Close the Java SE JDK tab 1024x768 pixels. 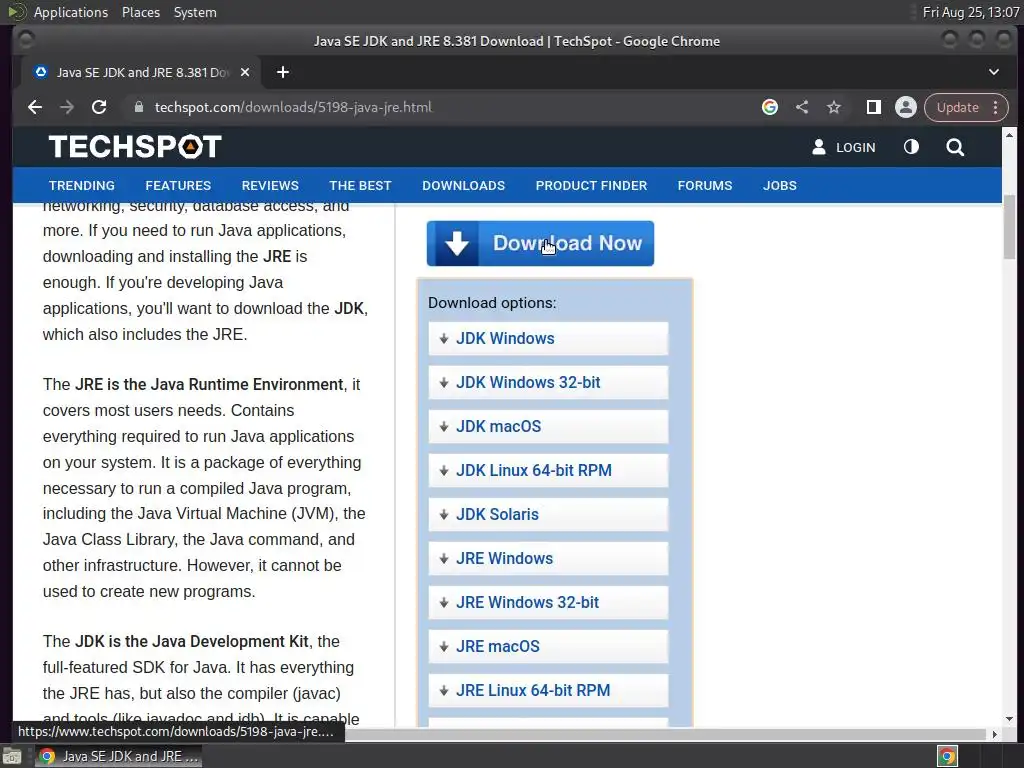pyautogui.click(x=245, y=72)
